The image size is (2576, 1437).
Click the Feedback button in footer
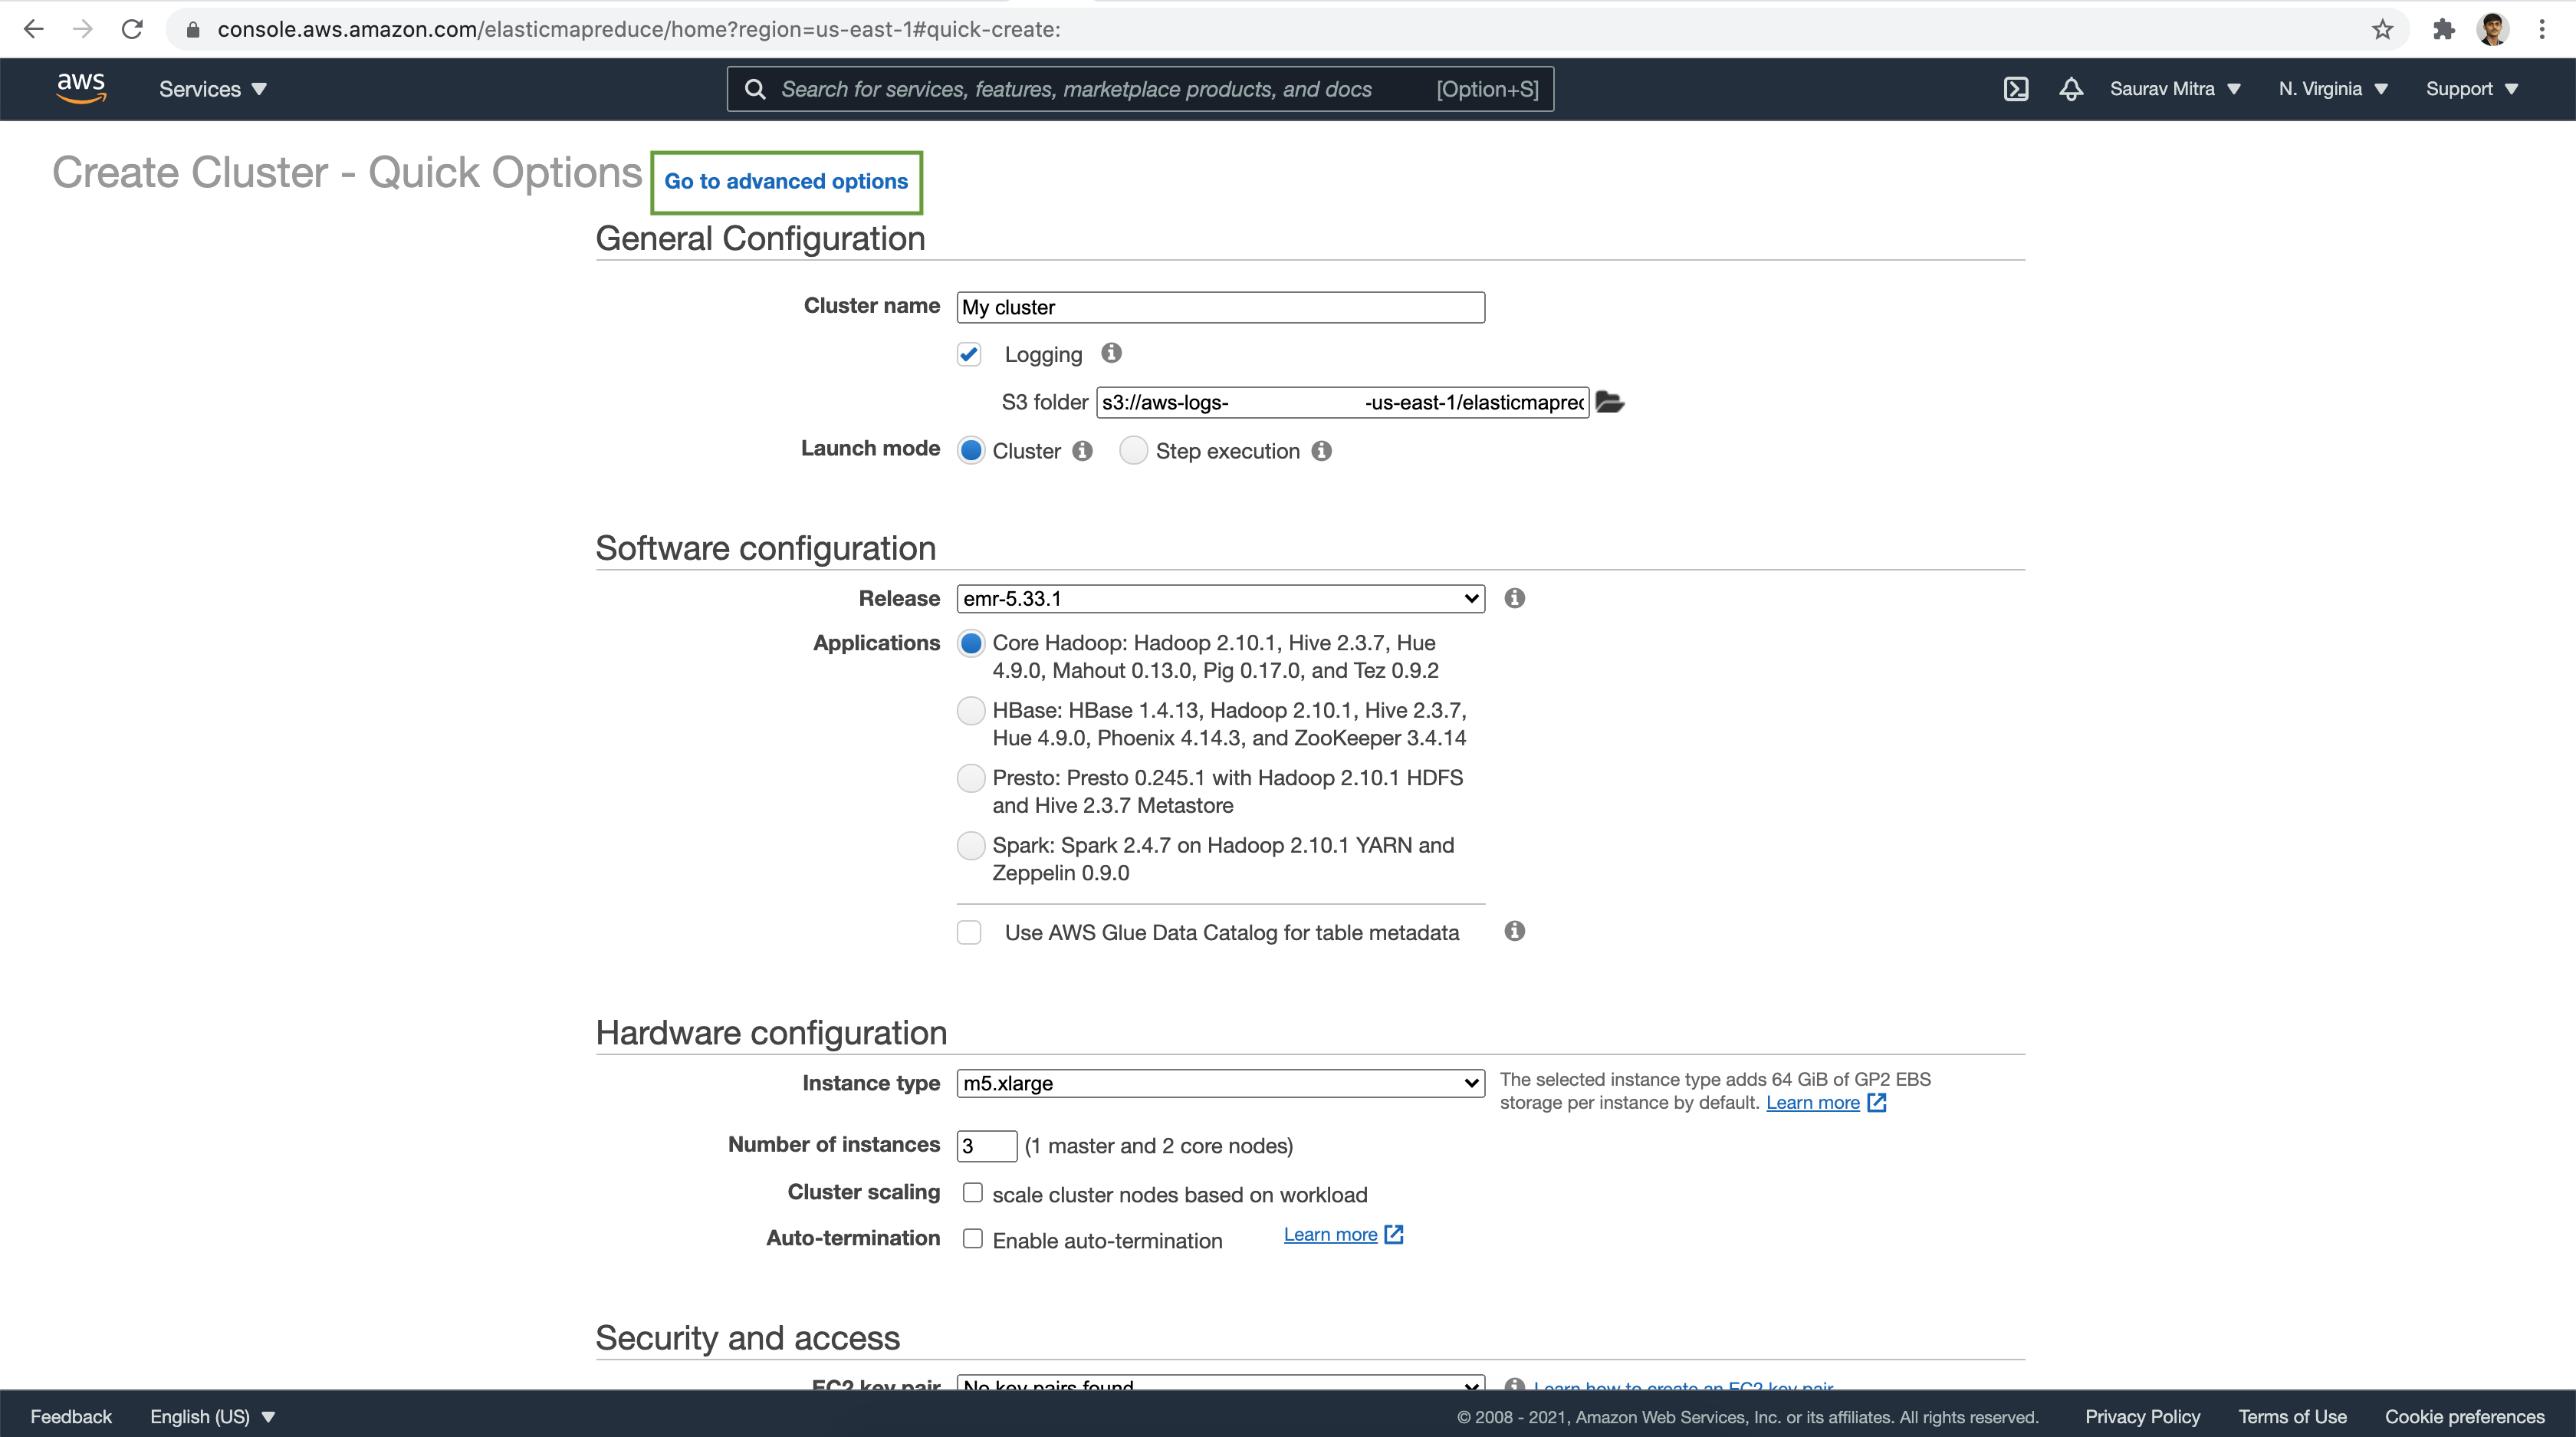coord(71,1416)
